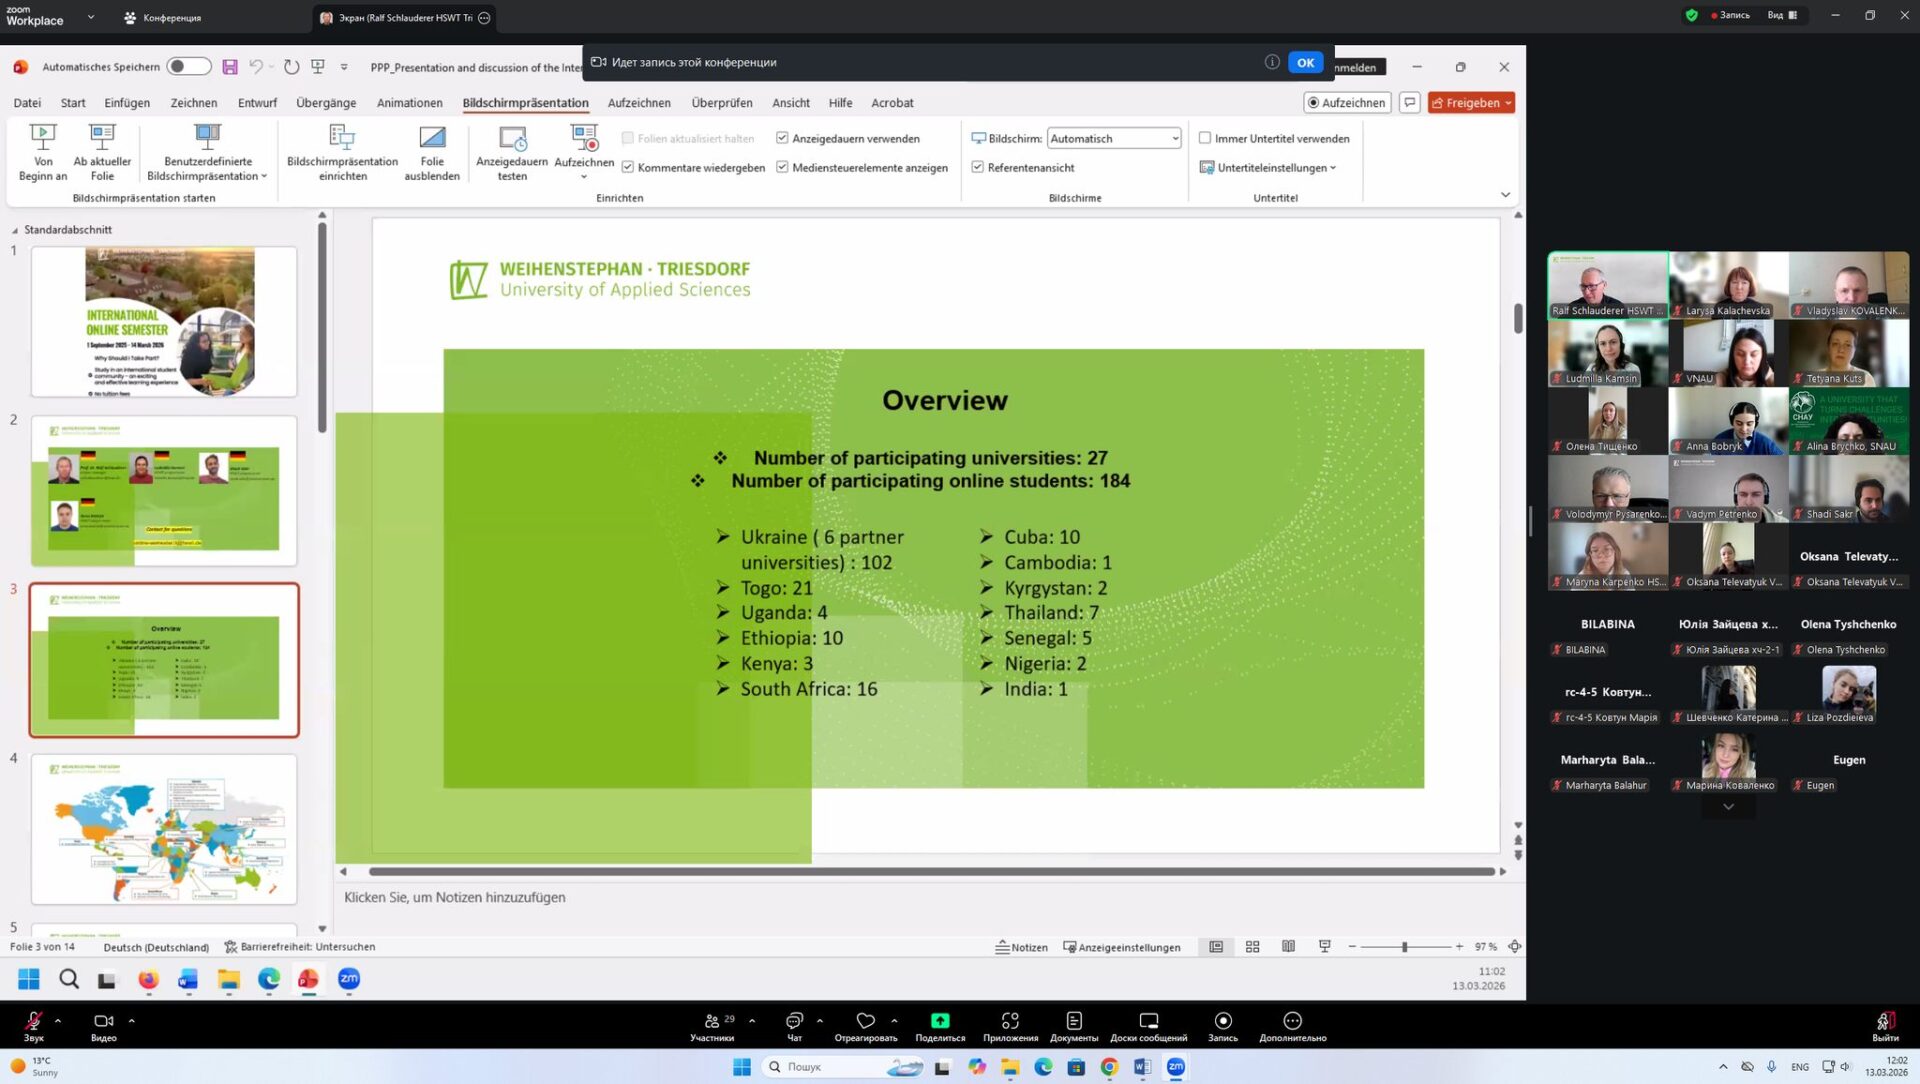Image resolution: width=1920 pixels, height=1084 pixels.
Task: Click OK on the recording notification
Action: pos(1305,62)
